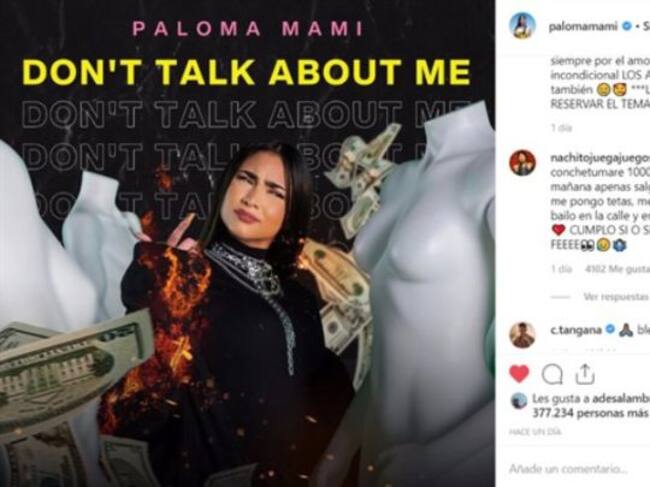Open nachitojuegajuegos avatar picture

(522, 163)
